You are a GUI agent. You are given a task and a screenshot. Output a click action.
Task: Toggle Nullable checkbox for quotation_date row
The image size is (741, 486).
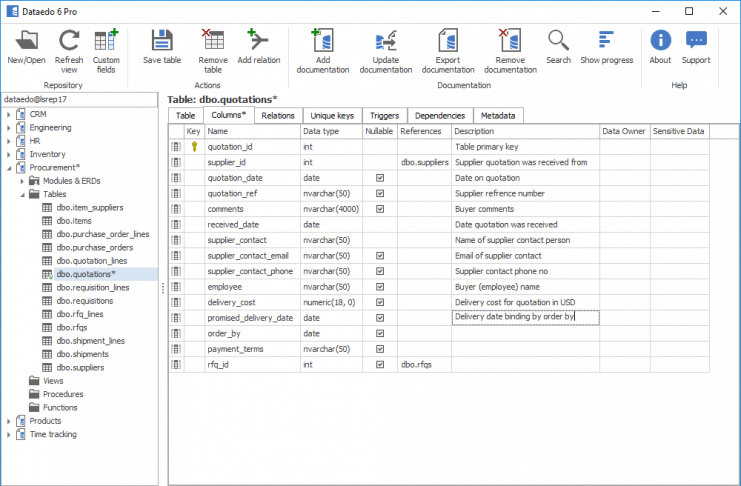(380, 178)
